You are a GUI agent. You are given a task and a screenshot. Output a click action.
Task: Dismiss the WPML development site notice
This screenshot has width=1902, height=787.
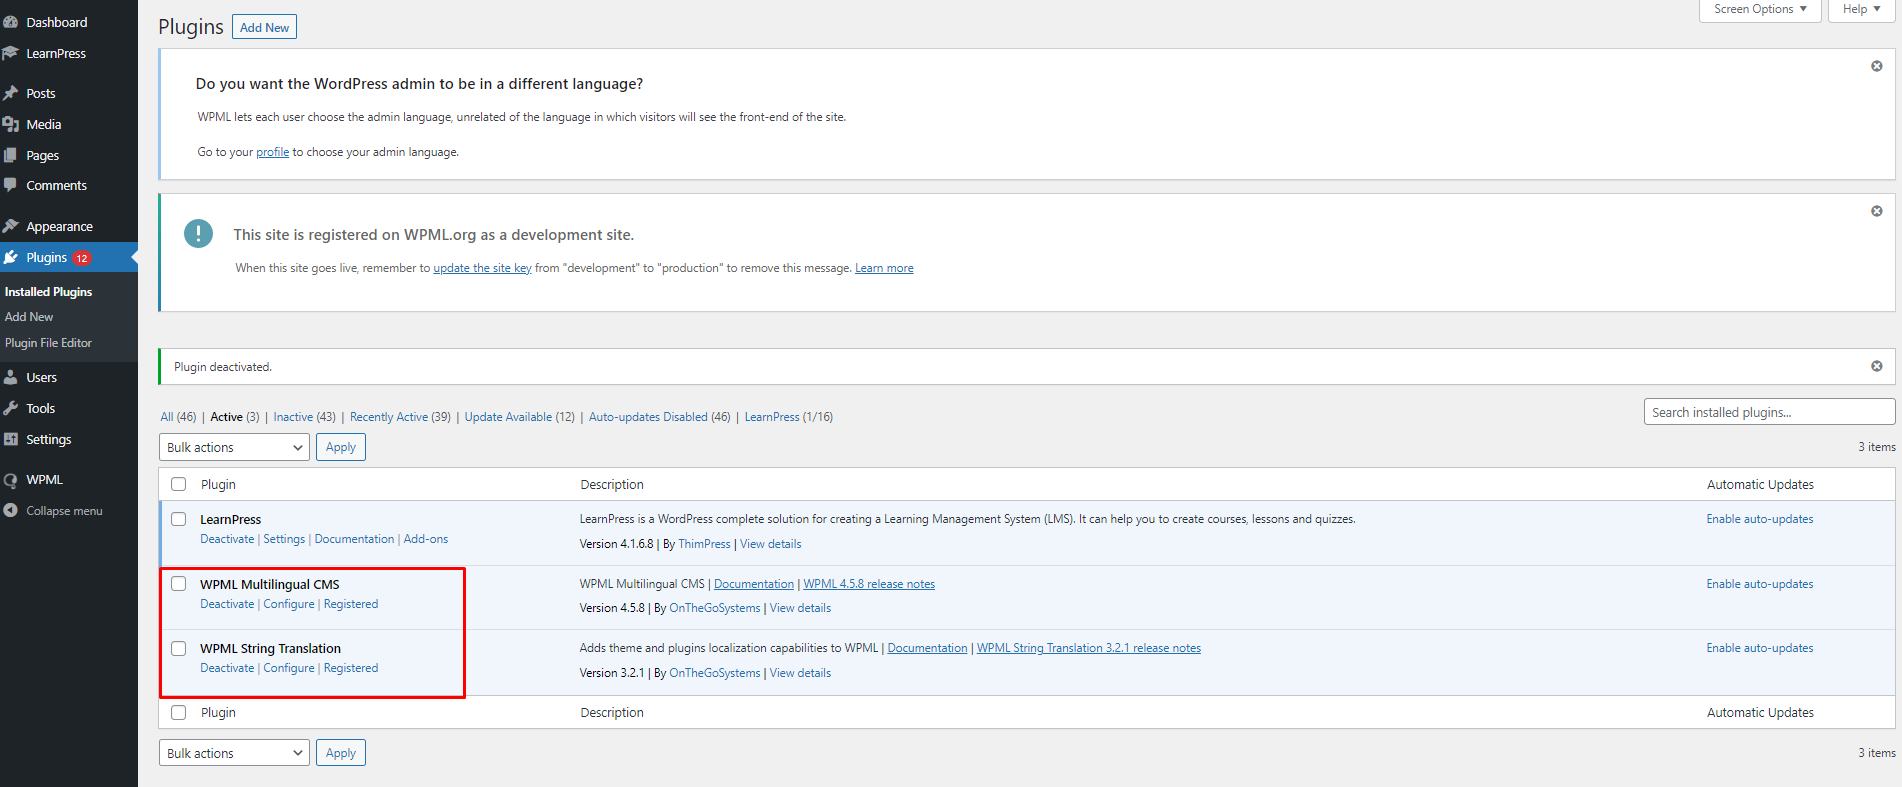[x=1877, y=211]
